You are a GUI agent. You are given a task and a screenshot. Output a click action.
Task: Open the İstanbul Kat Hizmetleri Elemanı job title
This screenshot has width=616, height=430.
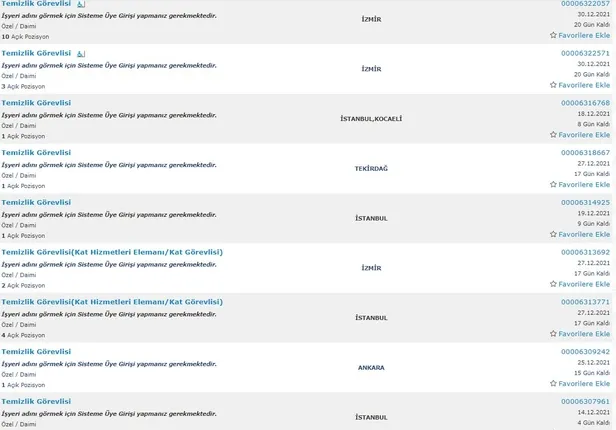(112, 301)
